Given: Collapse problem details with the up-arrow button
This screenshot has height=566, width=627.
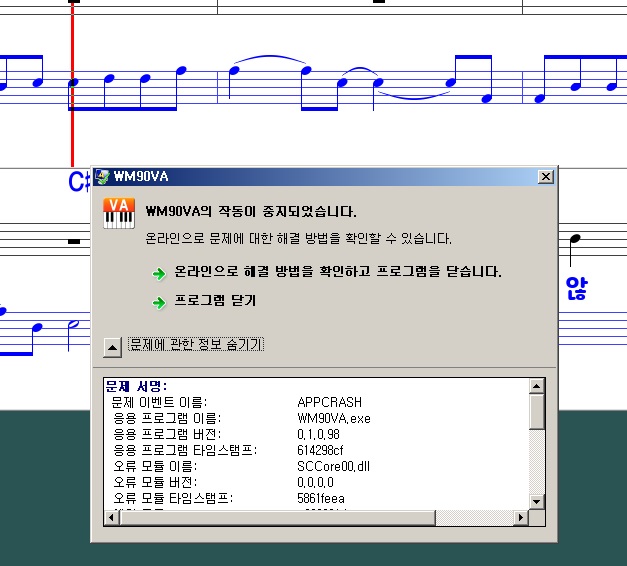Looking at the screenshot, I should [x=112, y=347].
